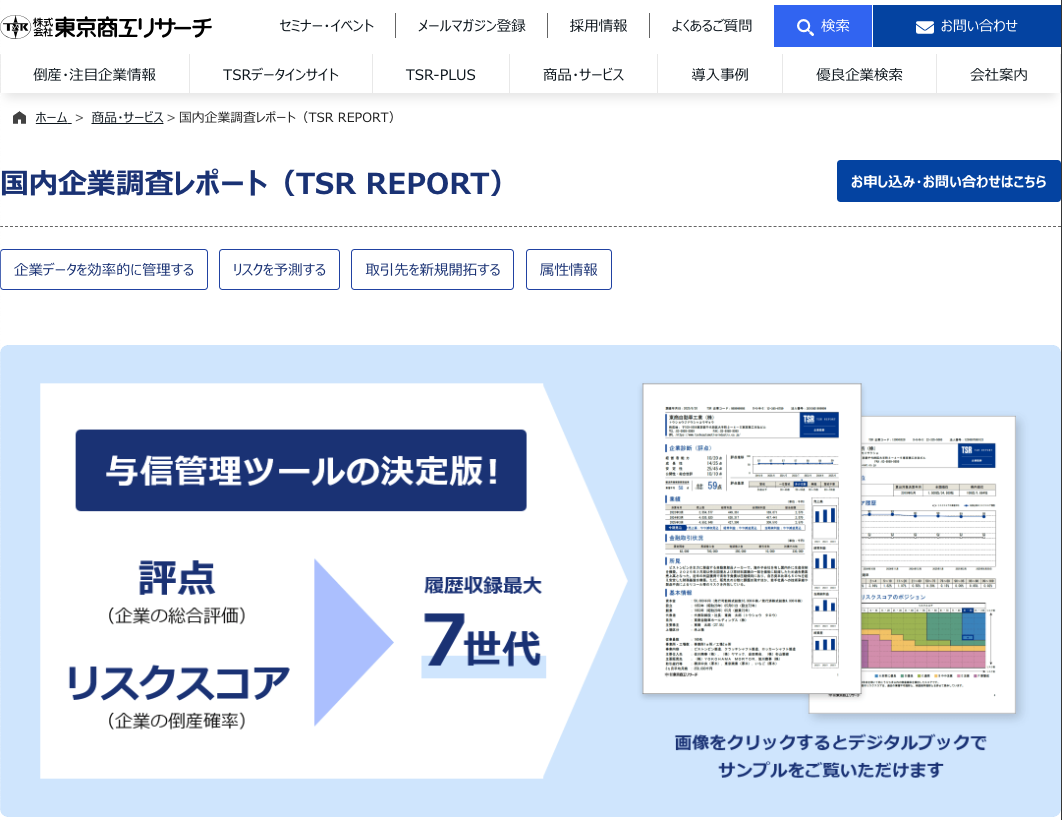Open the 導入事例 menu item

tap(720, 74)
